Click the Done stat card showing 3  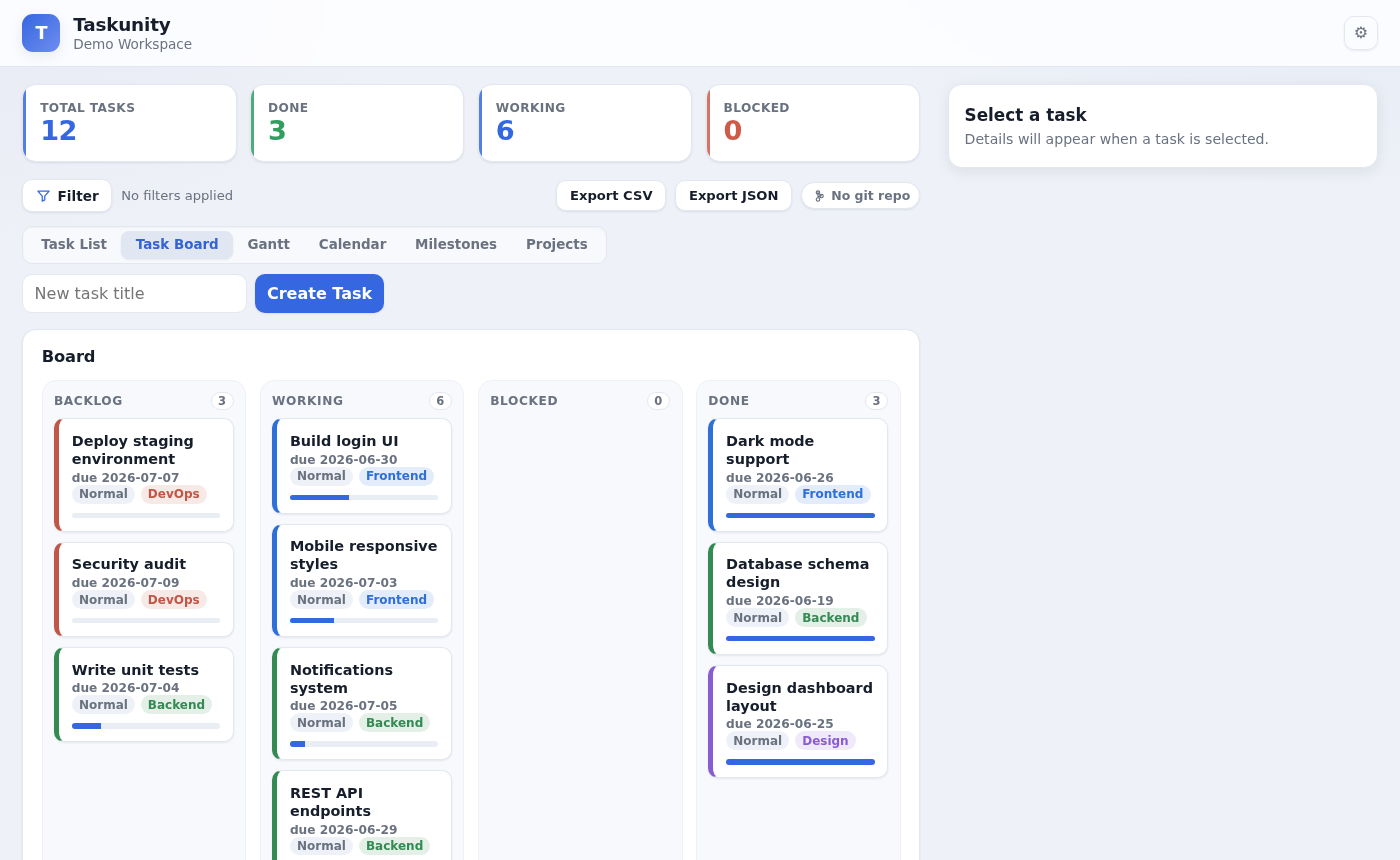(x=357, y=123)
